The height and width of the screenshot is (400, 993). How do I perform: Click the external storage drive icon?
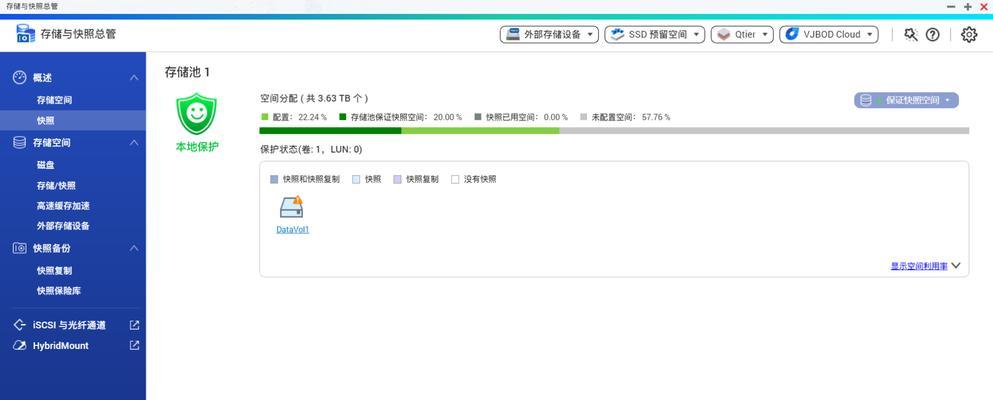[x=512, y=34]
